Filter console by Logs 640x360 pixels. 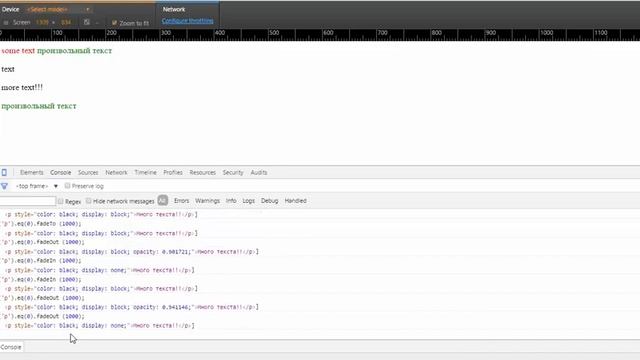click(x=249, y=200)
